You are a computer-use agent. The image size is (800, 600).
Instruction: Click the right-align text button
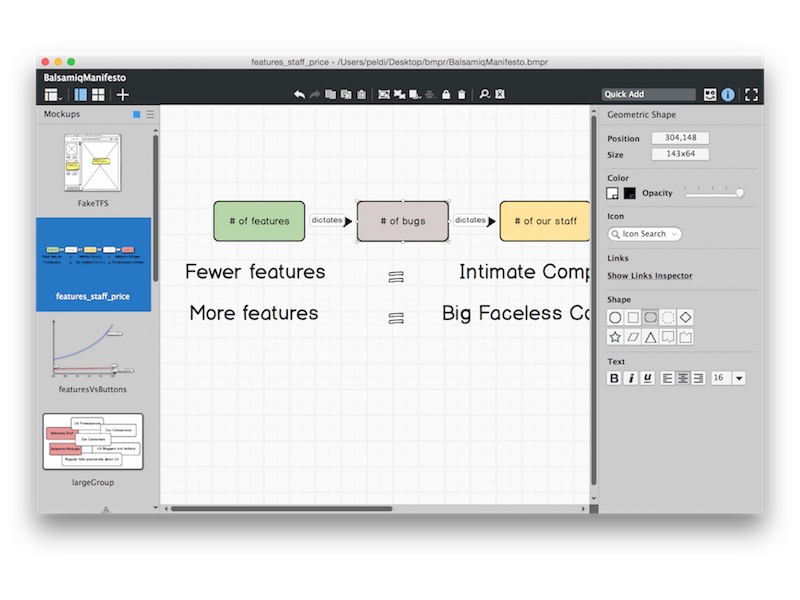[x=698, y=378]
